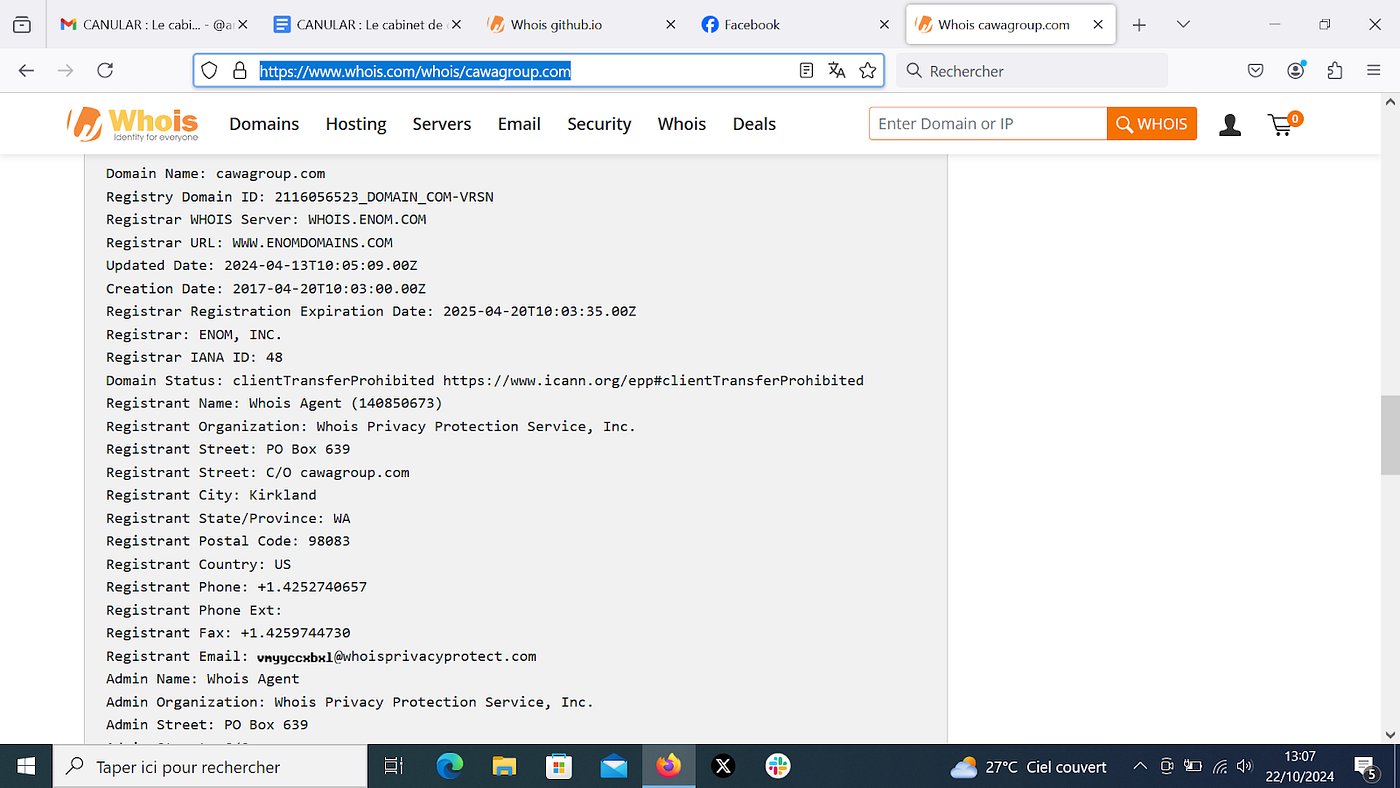Image resolution: width=1400 pixels, height=788 pixels.
Task: Close the Facebook tab
Action: (884, 25)
